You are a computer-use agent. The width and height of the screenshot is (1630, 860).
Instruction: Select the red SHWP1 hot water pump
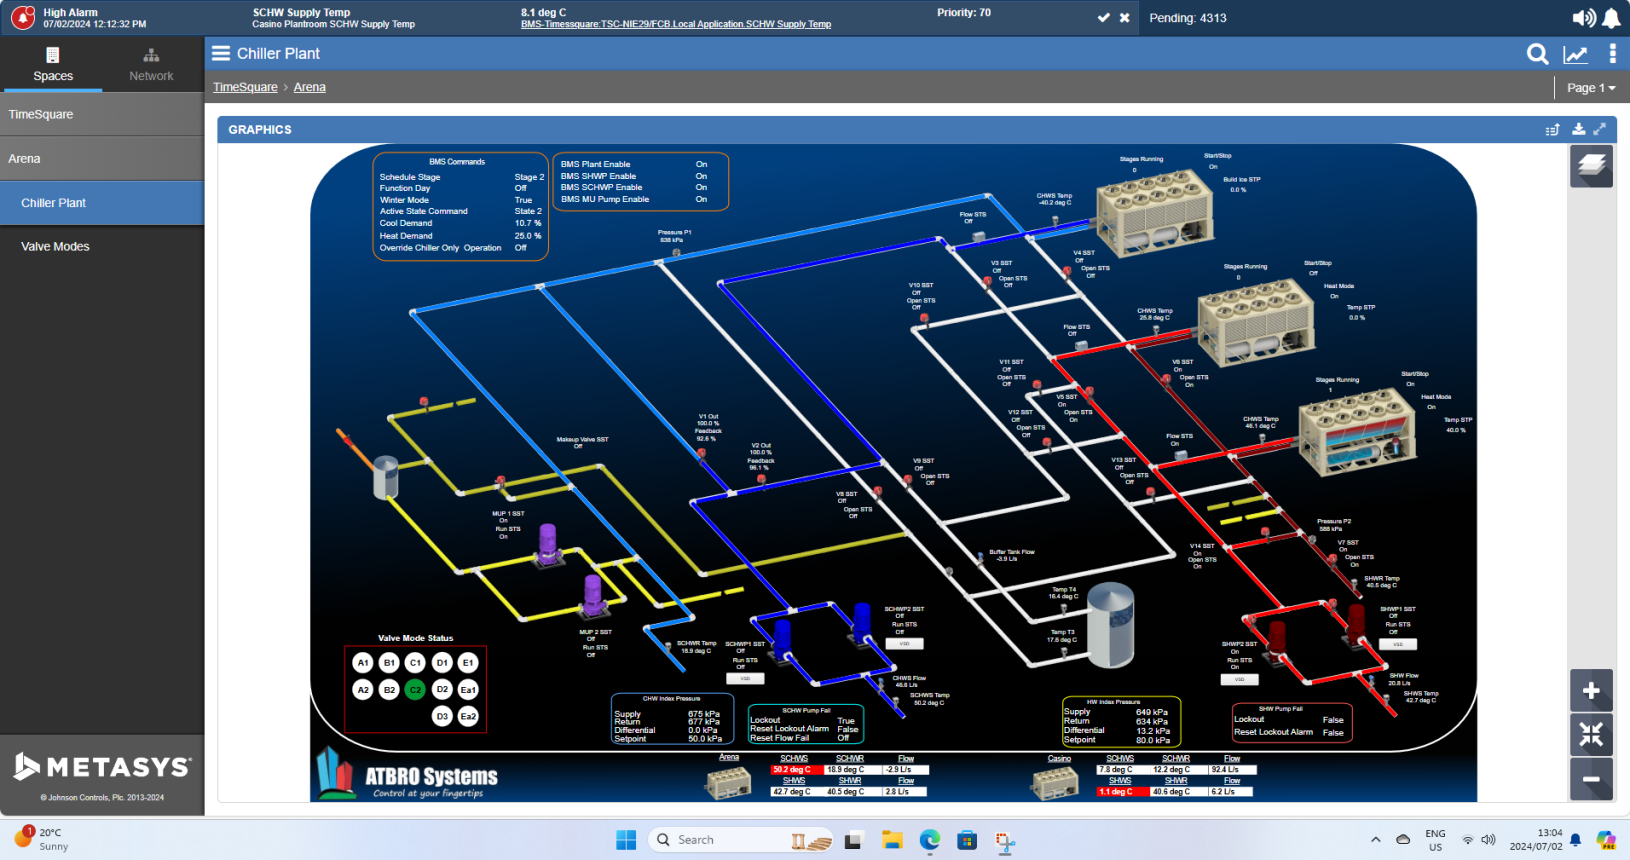click(x=1356, y=625)
